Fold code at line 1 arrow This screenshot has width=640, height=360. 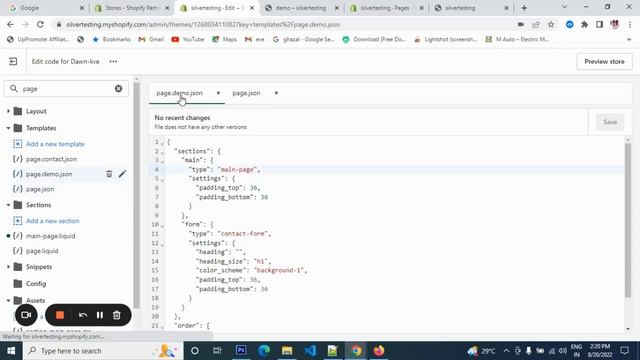click(162, 143)
